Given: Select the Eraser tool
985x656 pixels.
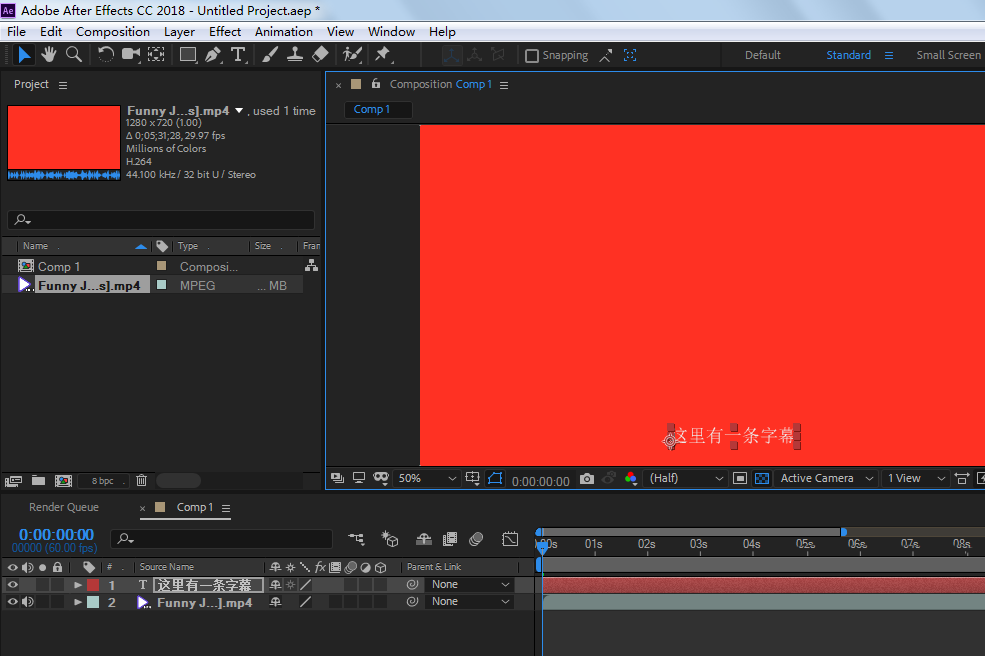Looking at the screenshot, I should (x=320, y=55).
